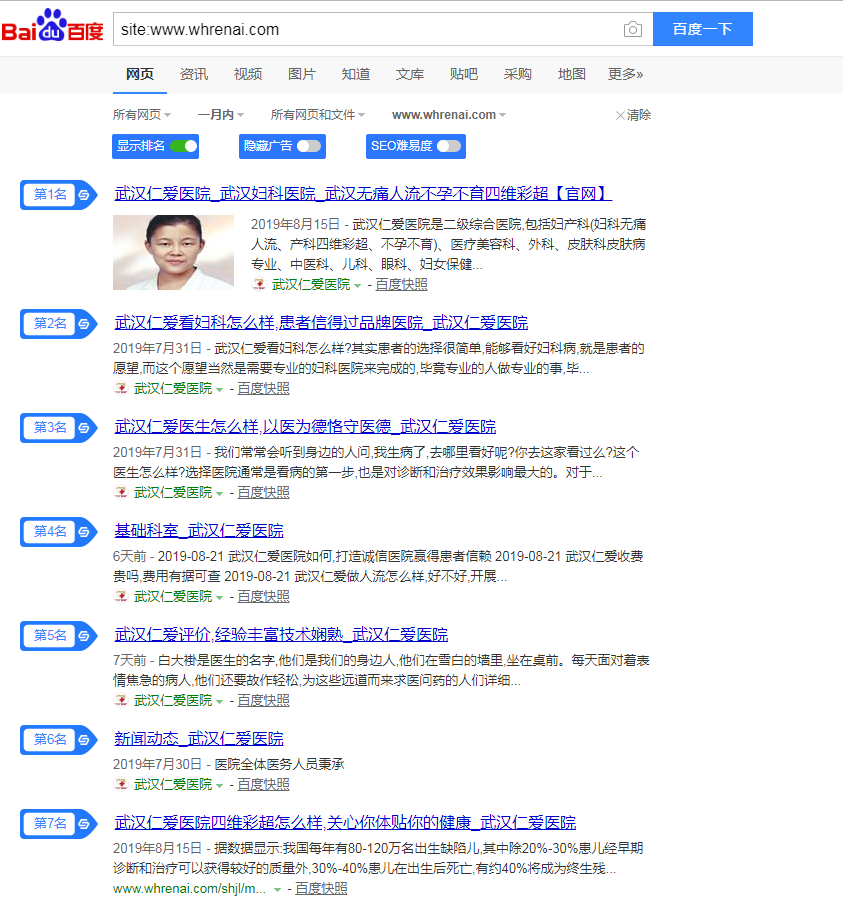Open the 武汉仁爱医生怎么样 result link
Image resolution: width=843 pixels, height=911 pixels.
pos(305,426)
